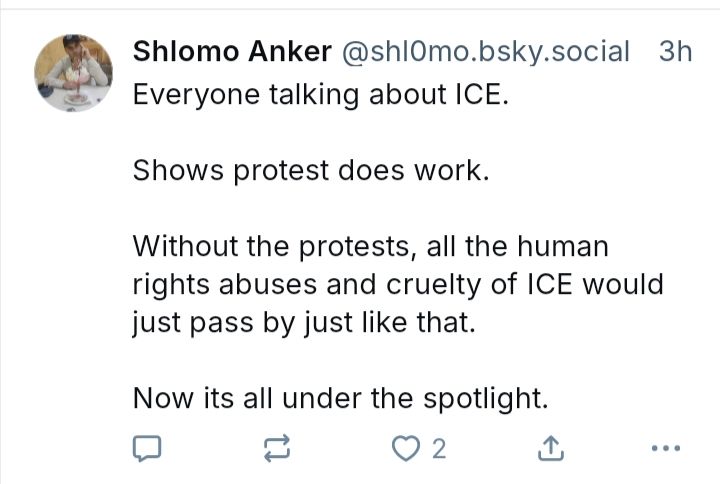Viewport: 720px width, 484px height.
Task: Click the line starting 'rights abuses and cruelty'
Action: pyautogui.click(x=398, y=284)
